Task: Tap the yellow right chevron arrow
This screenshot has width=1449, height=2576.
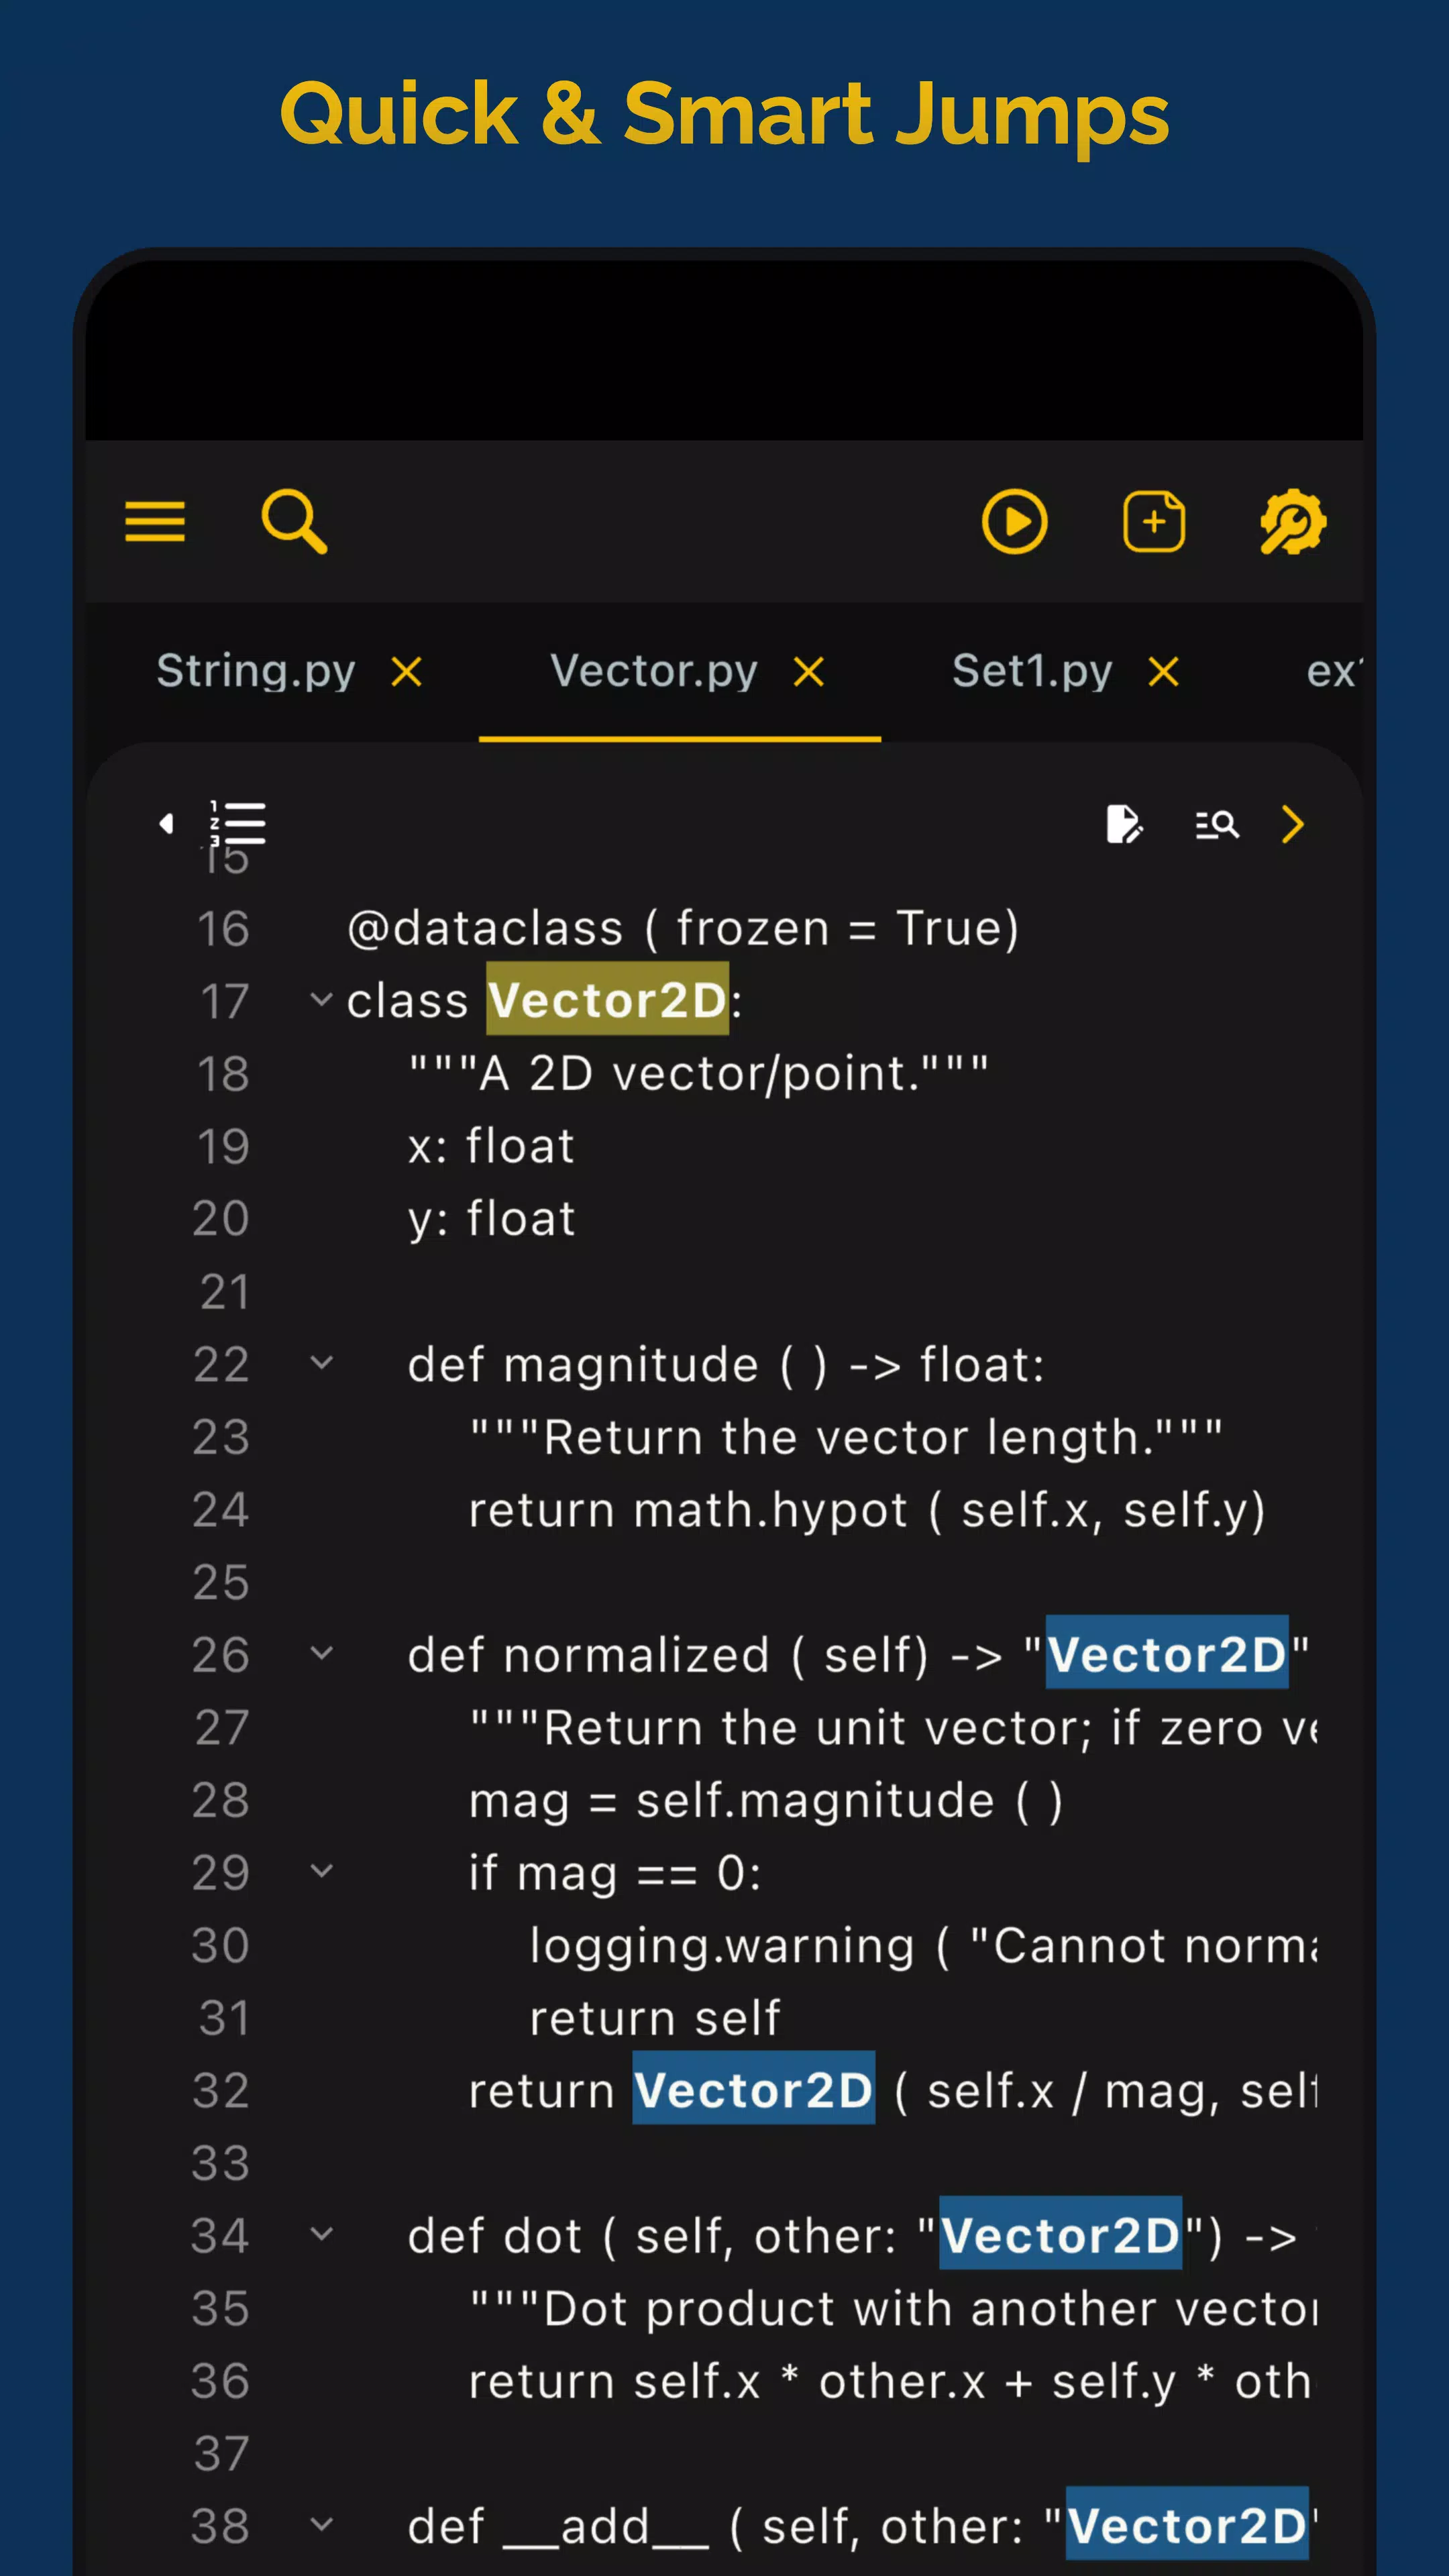Action: (1293, 825)
